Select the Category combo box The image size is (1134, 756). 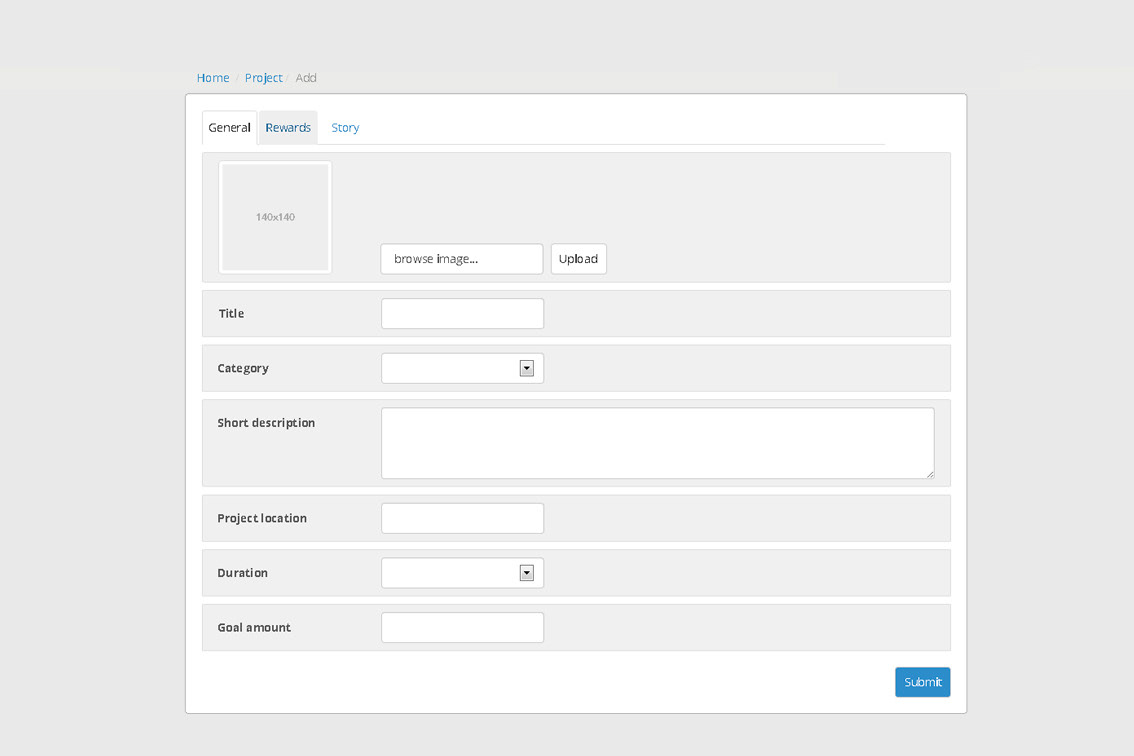[450, 369]
